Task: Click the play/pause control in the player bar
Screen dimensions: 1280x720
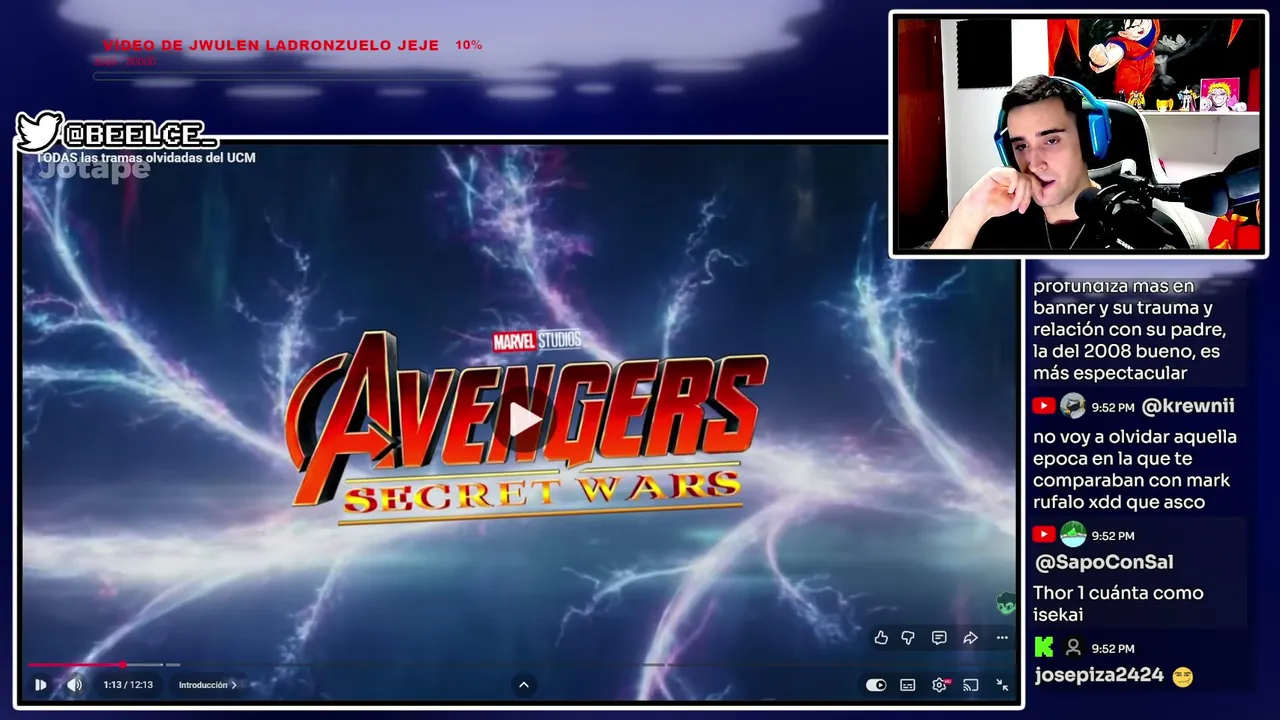Action: (40, 685)
